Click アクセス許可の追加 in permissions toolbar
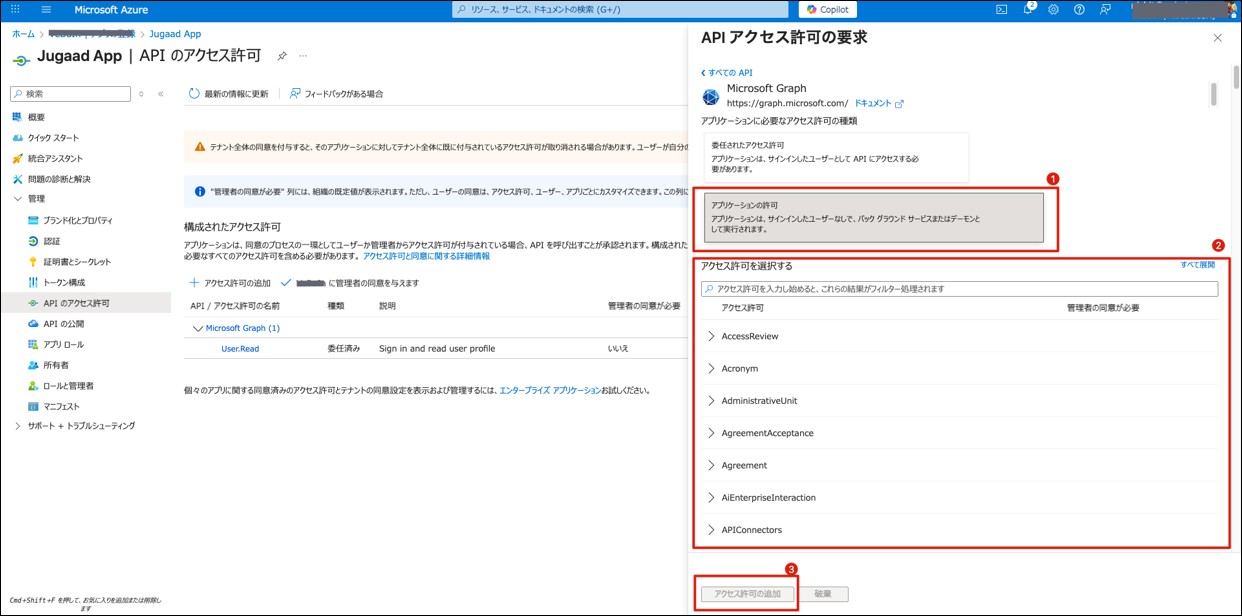1242x616 pixels. (x=230, y=283)
